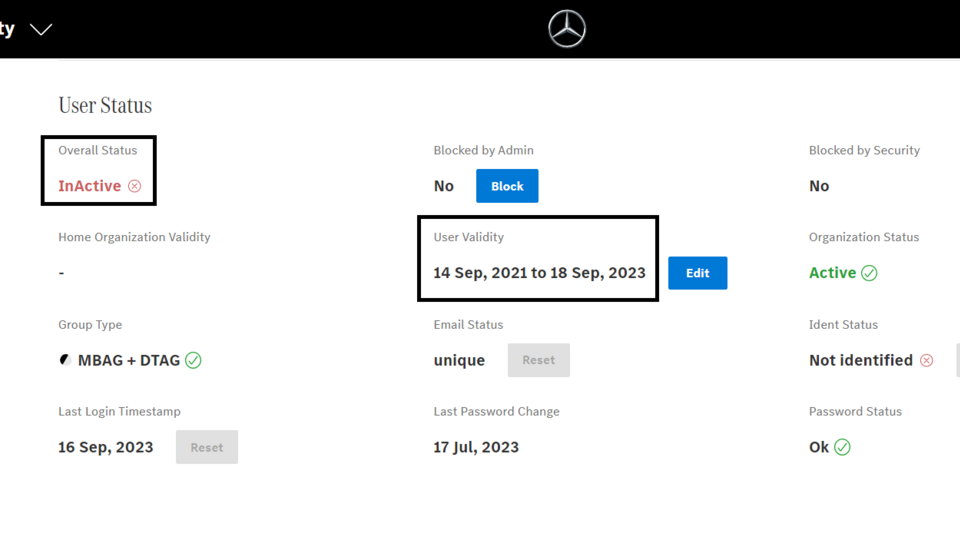The height and width of the screenshot is (540, 960).
Task: Click the Blocked by Security No value
Action: tap(819, 186)
